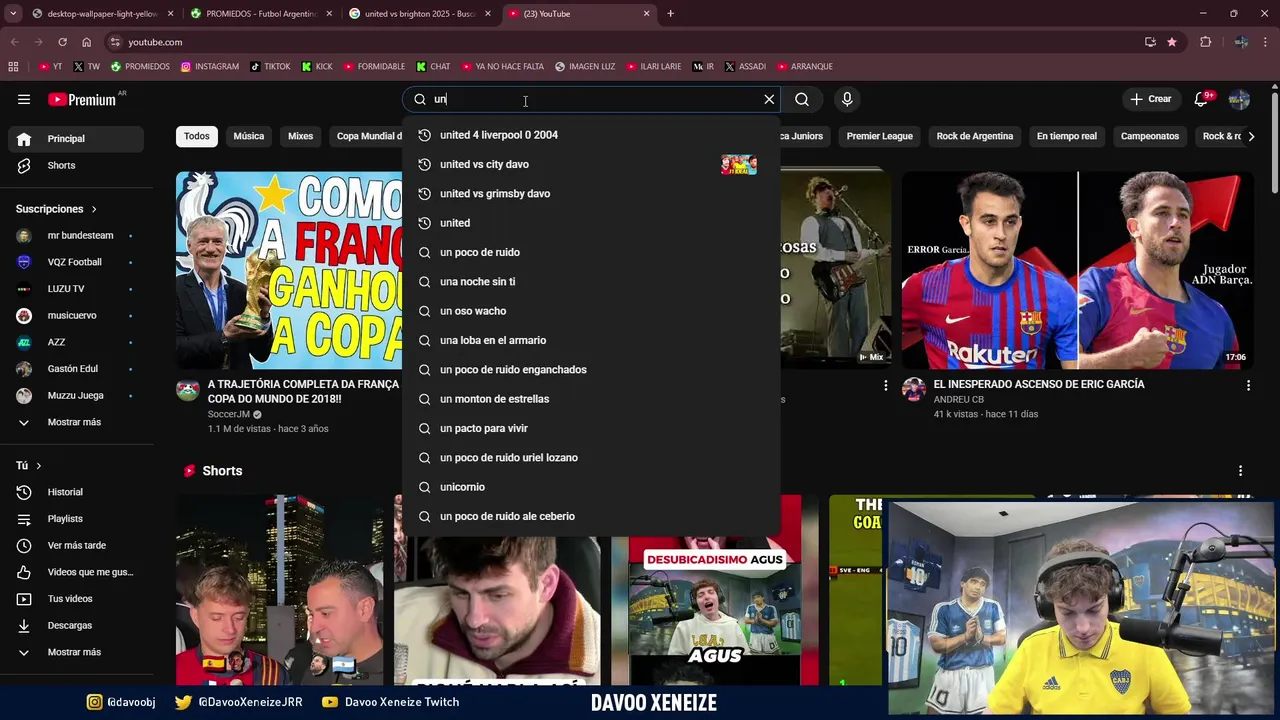Choose suggestion 'un poco de ruido'

click(x=591, y=252)
